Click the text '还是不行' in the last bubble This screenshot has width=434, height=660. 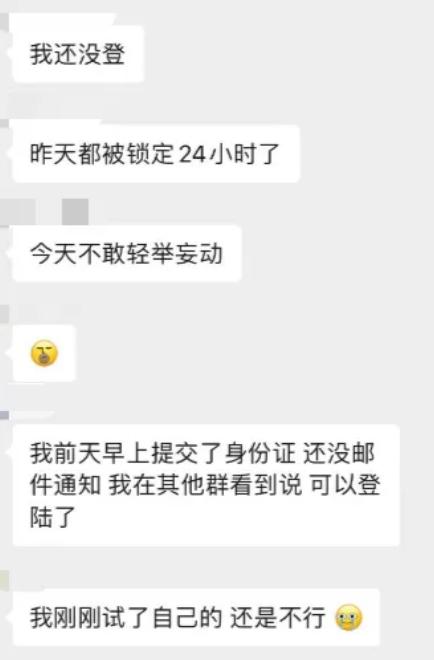click(278, 617)
